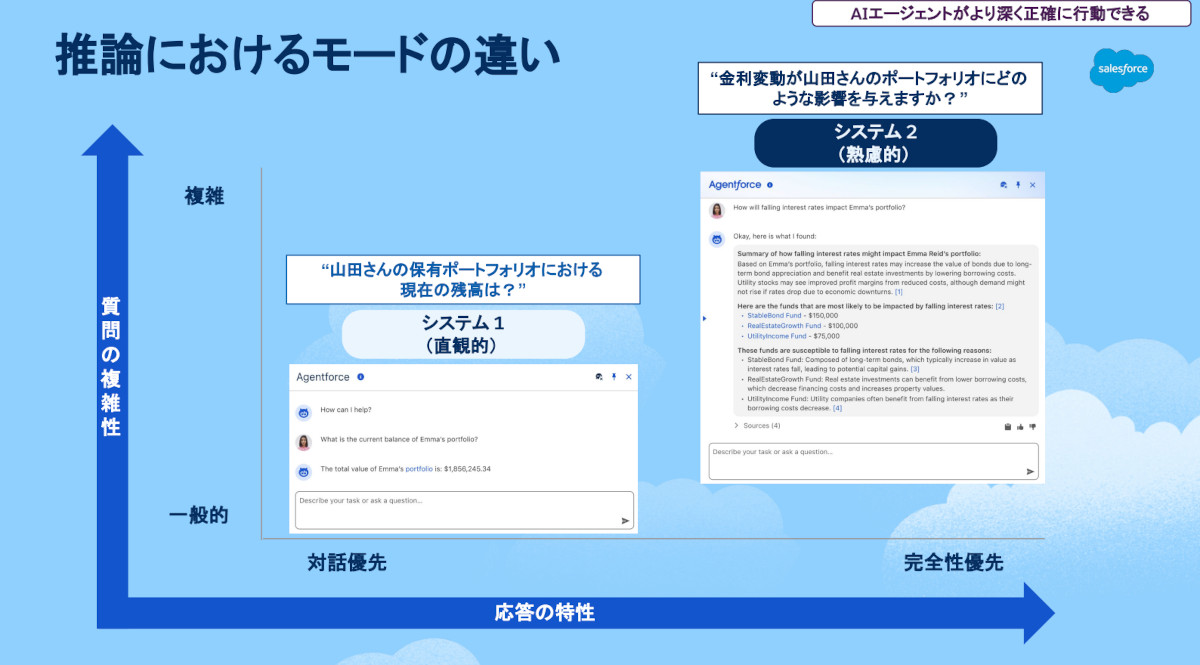Click the Salesforce cloud logo
This screenshot has height=665, width=1200.
pyautogui.click(x=1122, y=70)
